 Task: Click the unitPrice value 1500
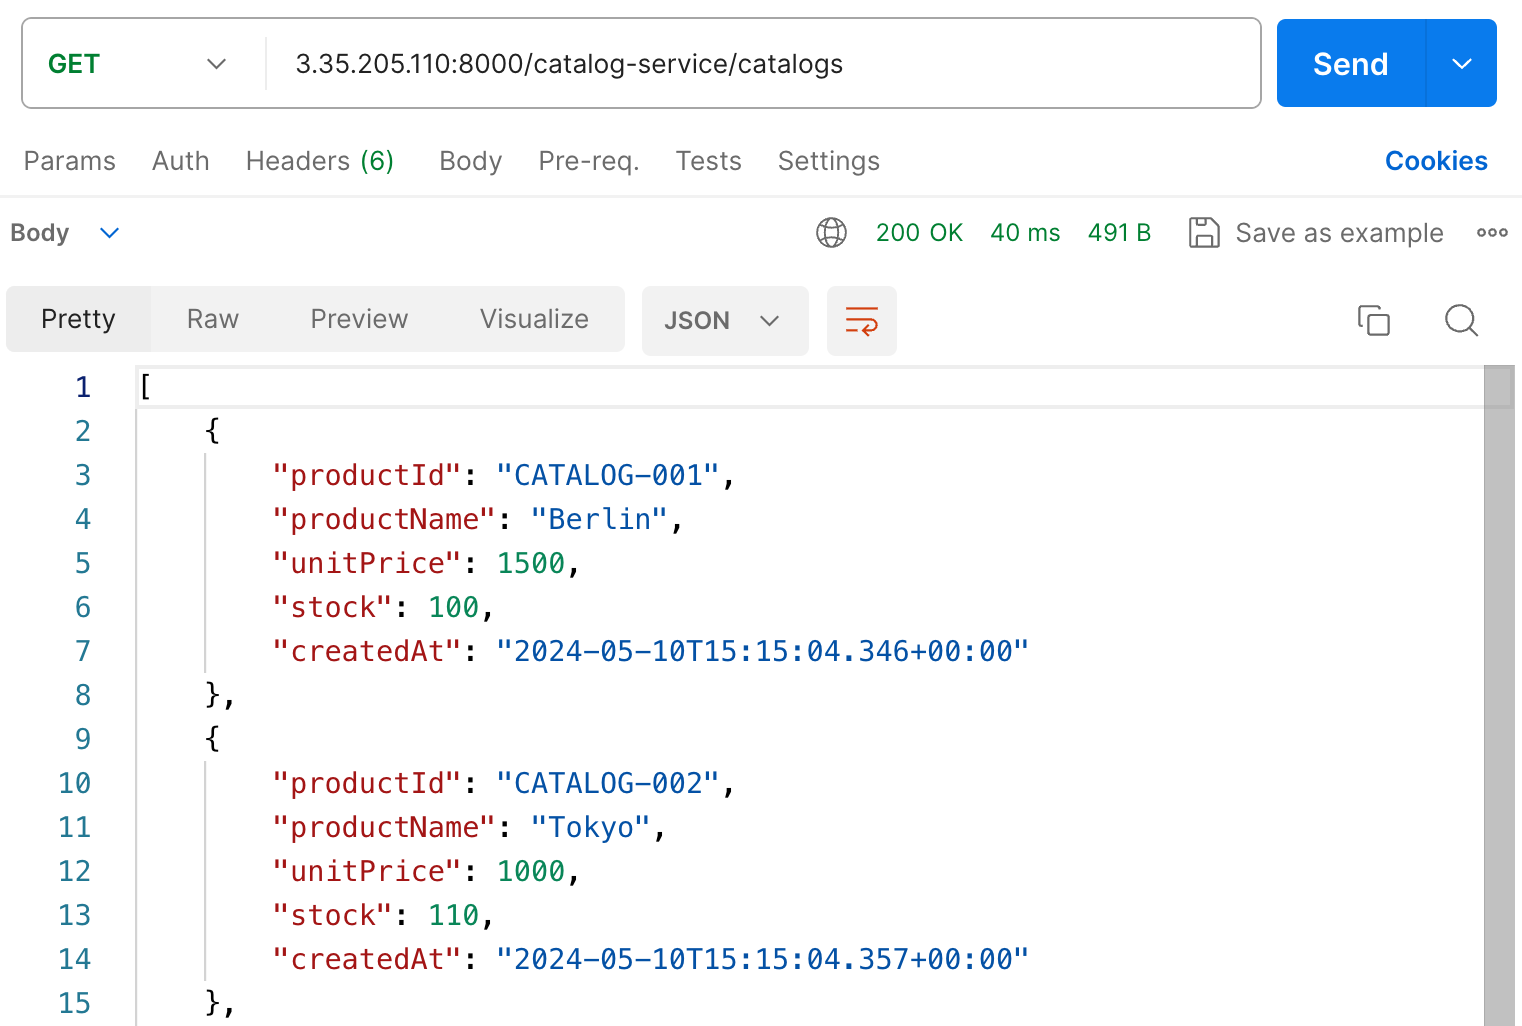coord(531,563)
